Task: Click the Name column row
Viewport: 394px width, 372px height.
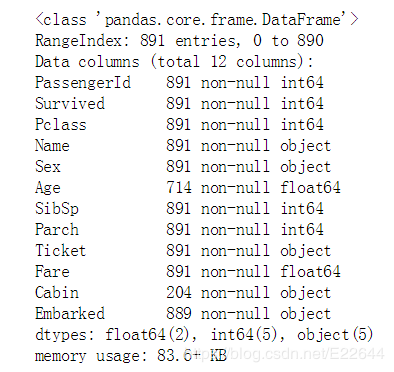Action: point(183,146)
